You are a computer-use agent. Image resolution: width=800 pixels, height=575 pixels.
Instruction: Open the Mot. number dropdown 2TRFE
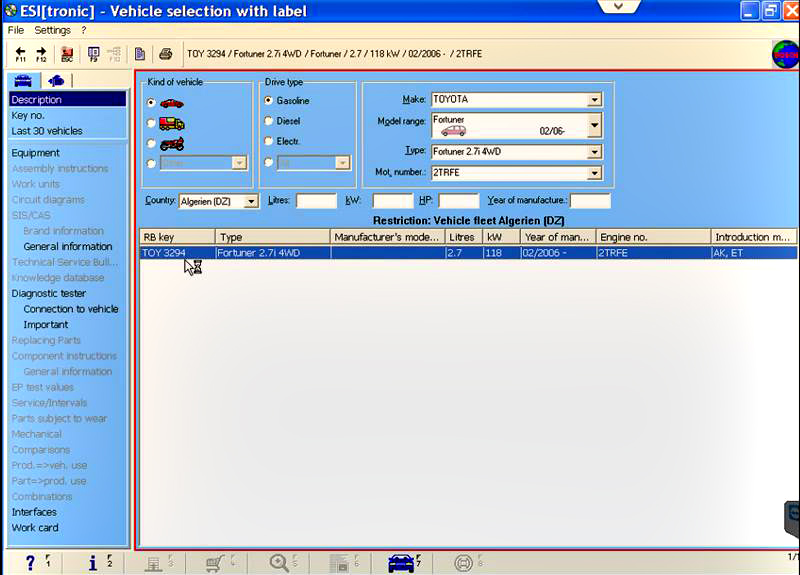[x=594, y=173]
